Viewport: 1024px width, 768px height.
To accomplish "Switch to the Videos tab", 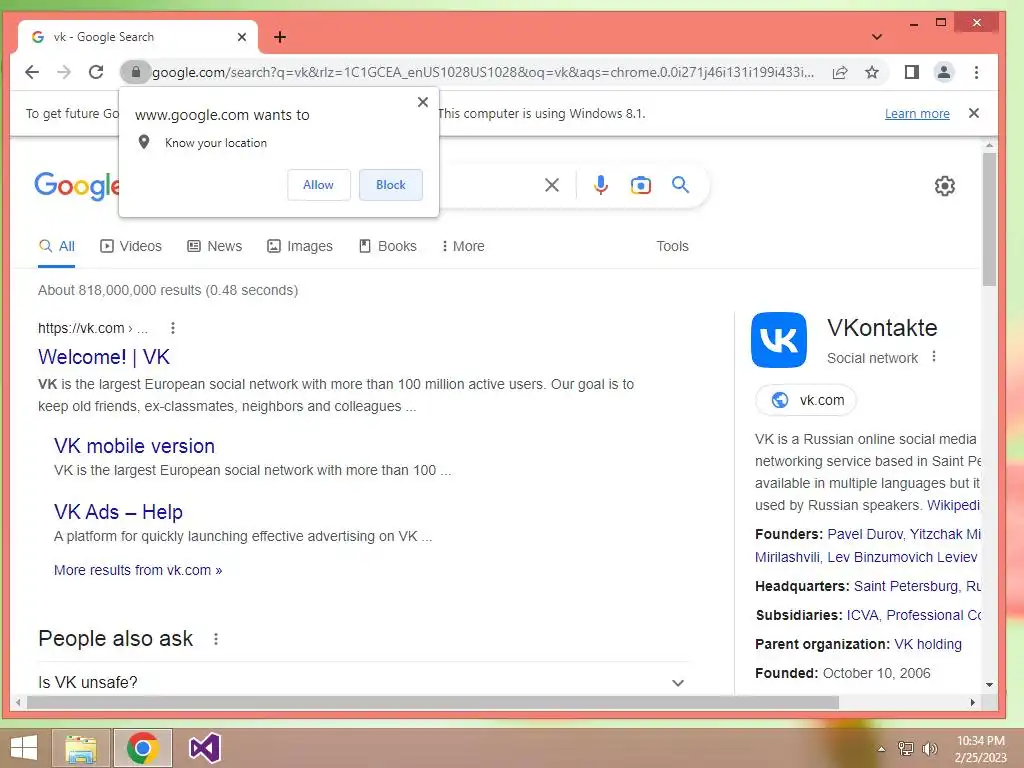I will 131,246.
